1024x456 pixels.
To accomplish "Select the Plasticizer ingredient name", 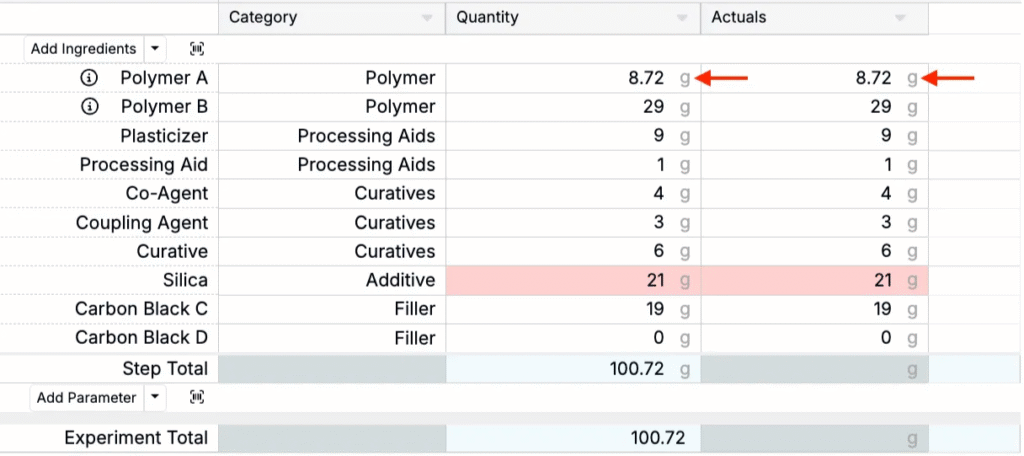I will click(x=164, y=136).
